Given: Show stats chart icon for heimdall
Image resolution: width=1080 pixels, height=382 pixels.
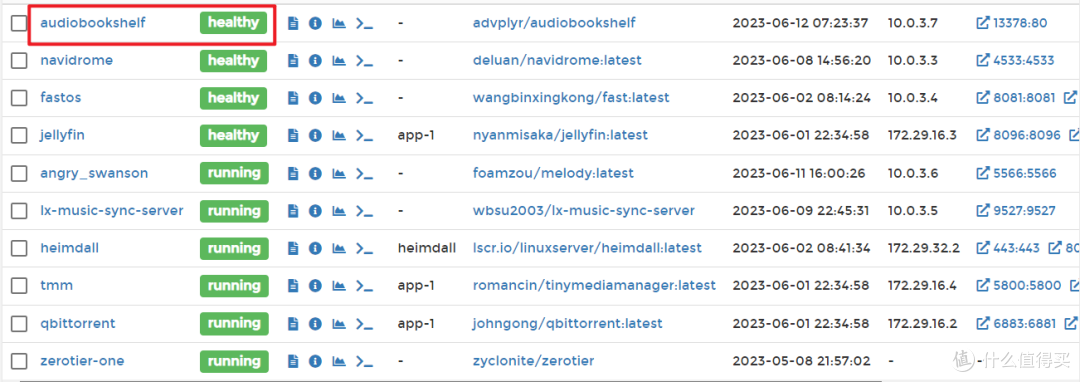Looking at the screenshot, I should [338, 248].
